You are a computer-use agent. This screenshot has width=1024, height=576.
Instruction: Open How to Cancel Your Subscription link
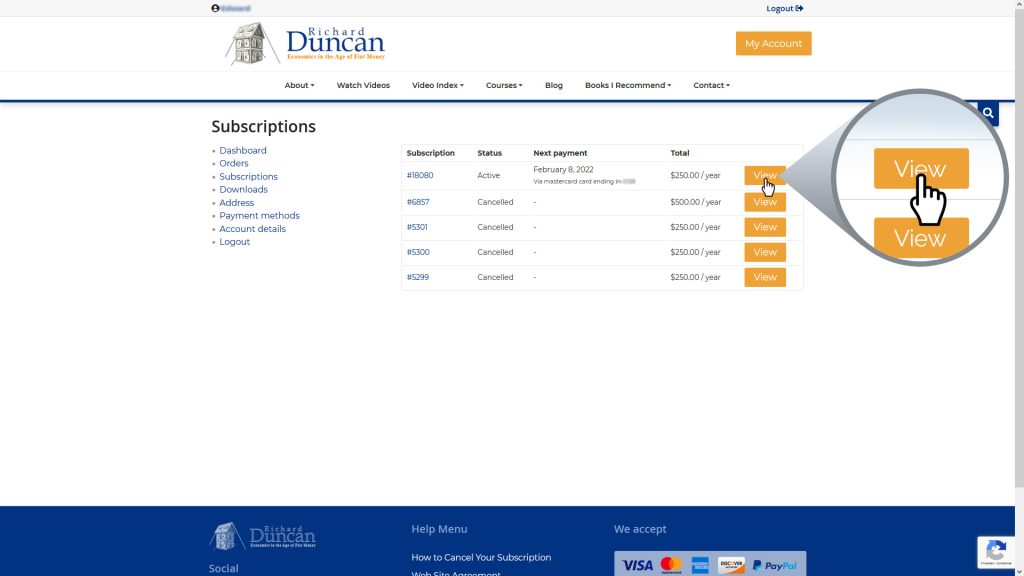pyautogui.click(x=481, y=557)
